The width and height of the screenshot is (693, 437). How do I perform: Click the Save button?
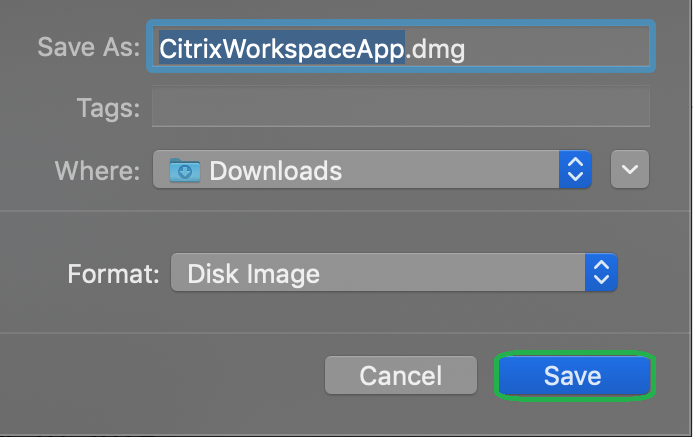point(574,376)
